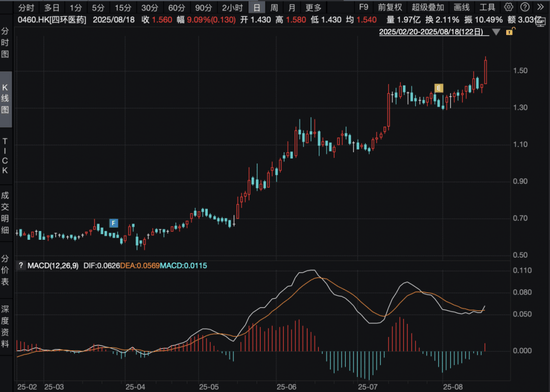This screenshot has height=392, width=550.
Task: Open the 画线 drawing tools
Action: 461,7
